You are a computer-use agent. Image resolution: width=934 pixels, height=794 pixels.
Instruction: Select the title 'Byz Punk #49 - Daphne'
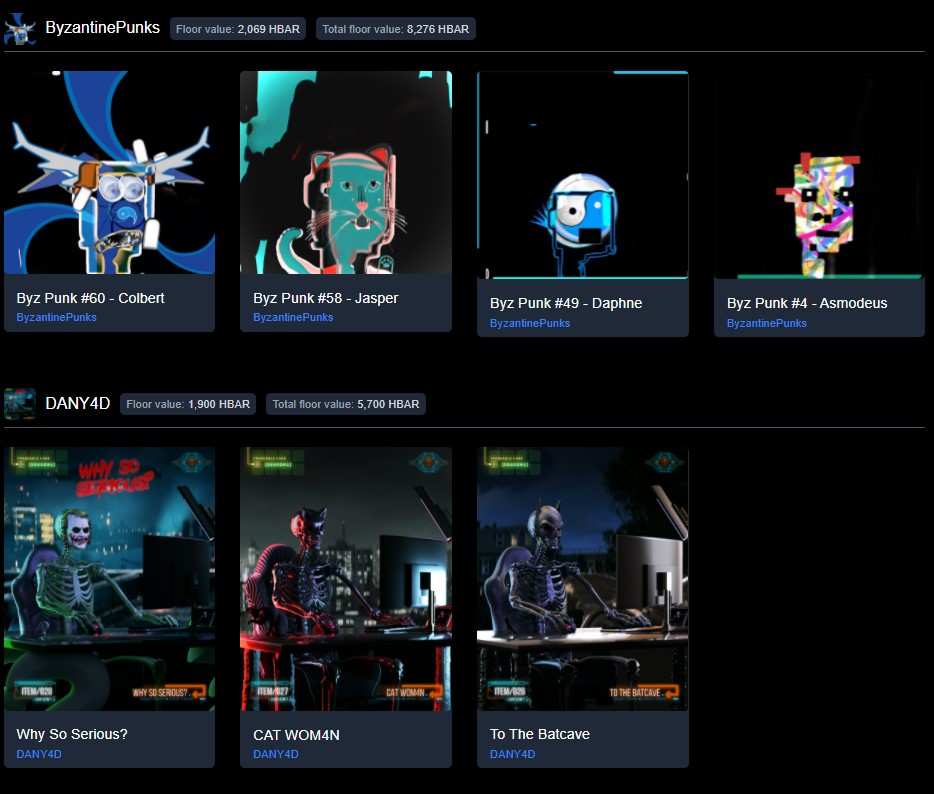[566, 303]
